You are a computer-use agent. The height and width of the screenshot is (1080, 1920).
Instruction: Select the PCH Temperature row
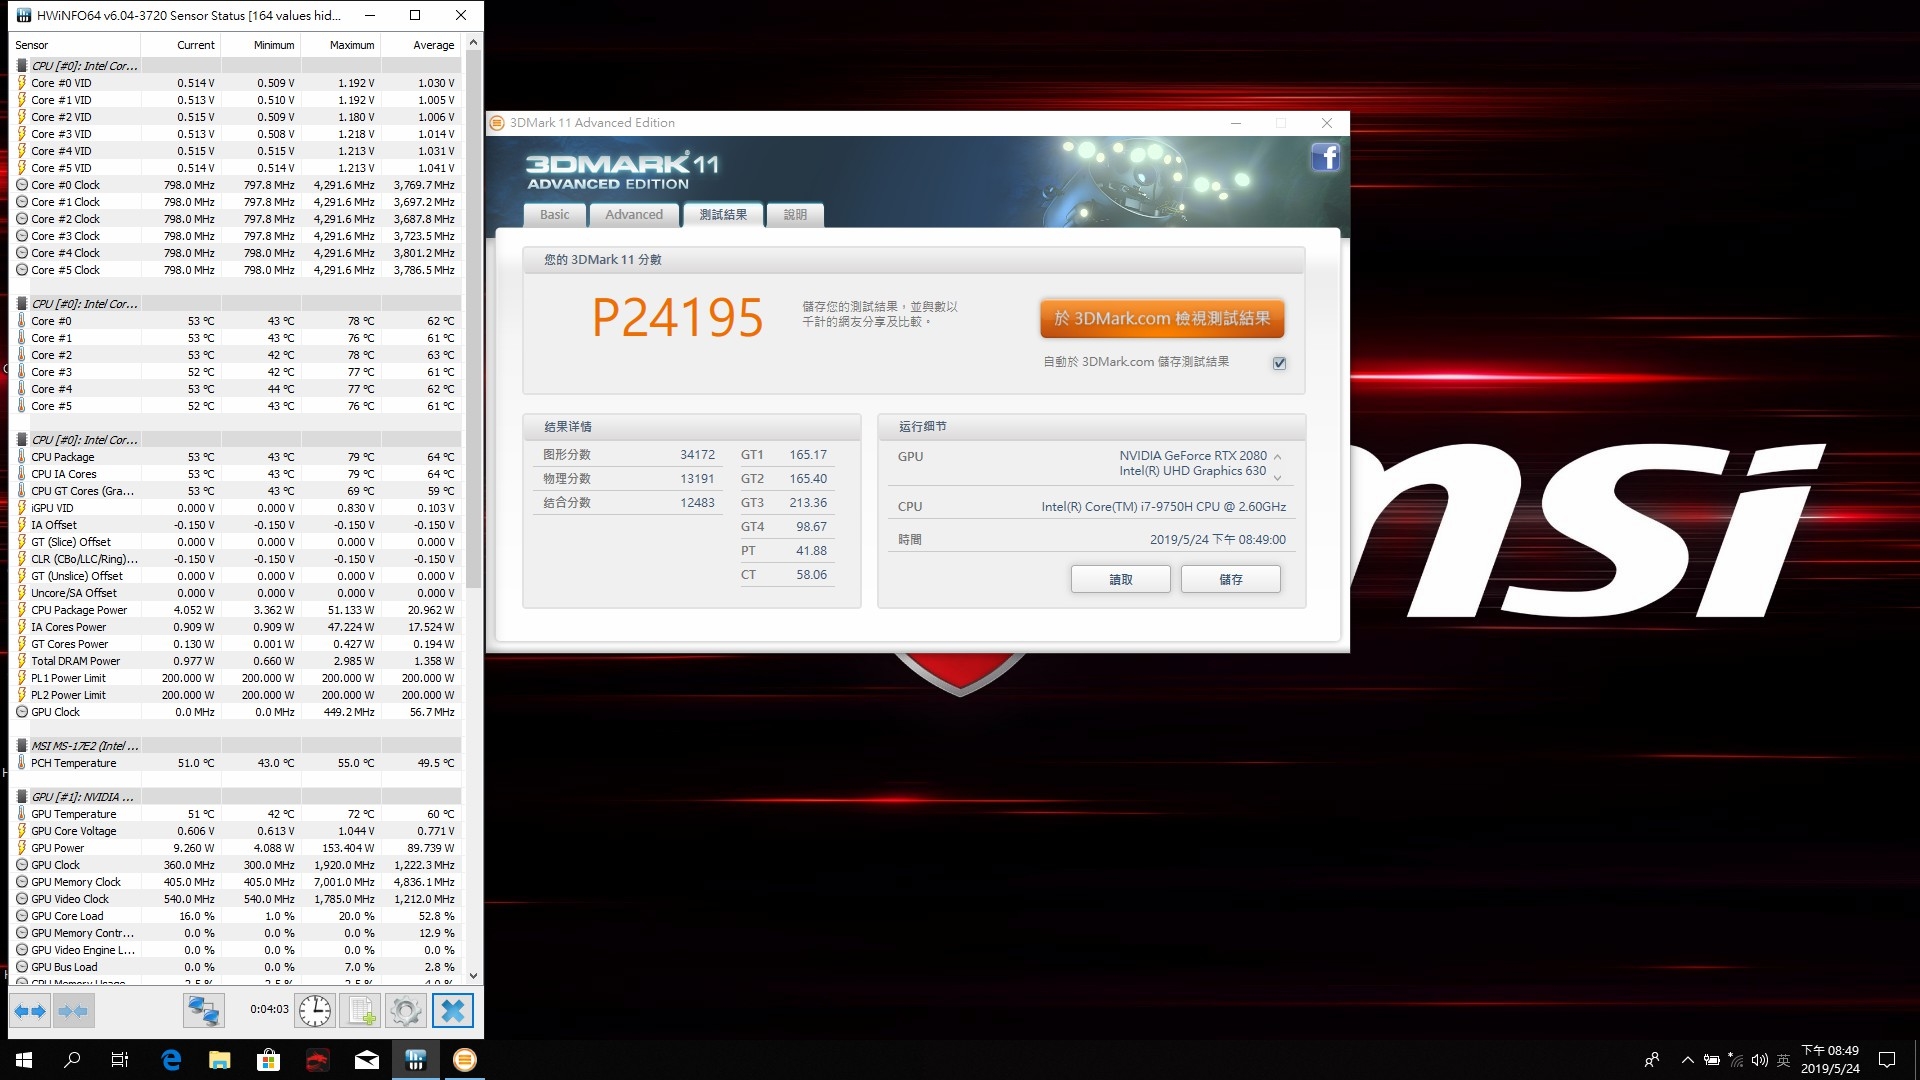(x=236, y=763)
